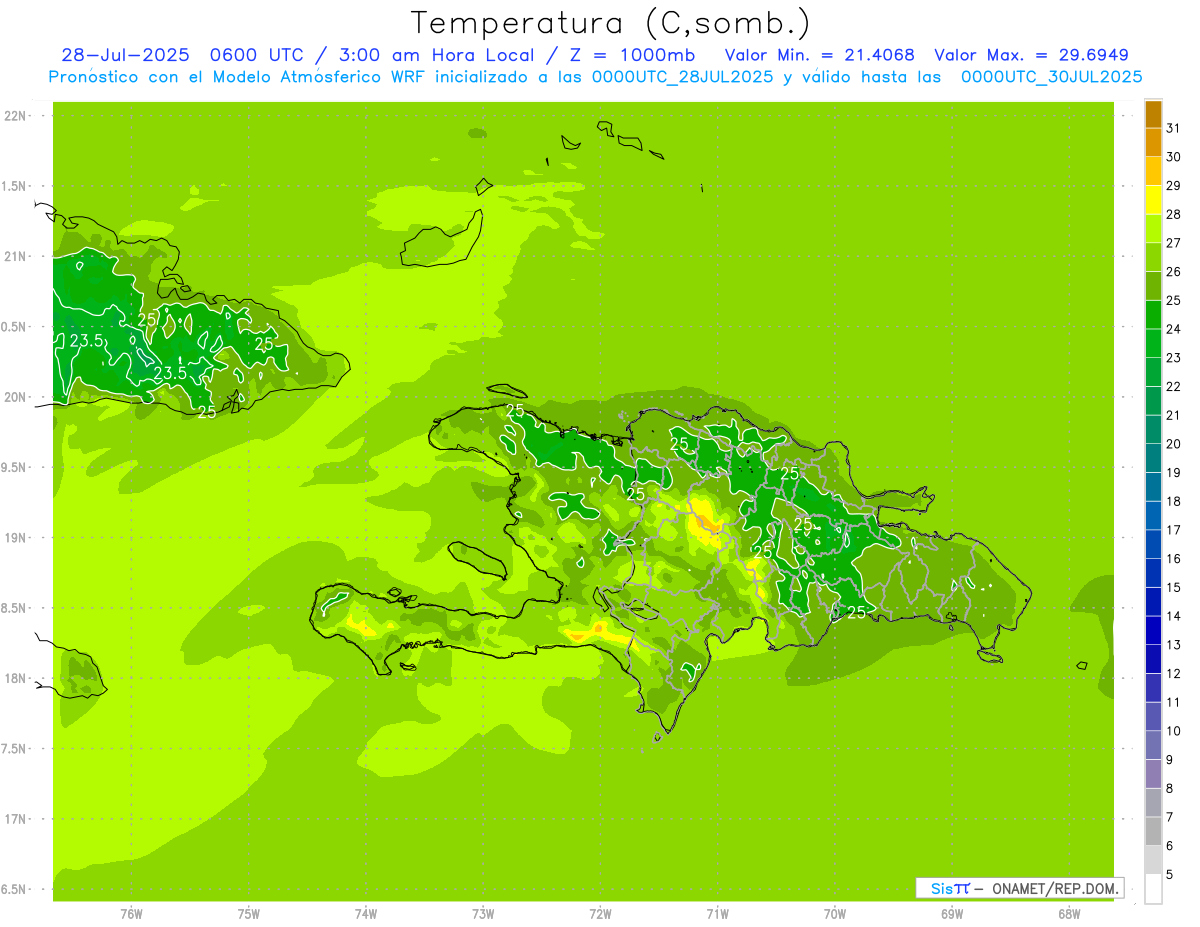Click the "69W" longitude axis label
The height and width of the screenshot is (927, 1200).
[952, 914]
